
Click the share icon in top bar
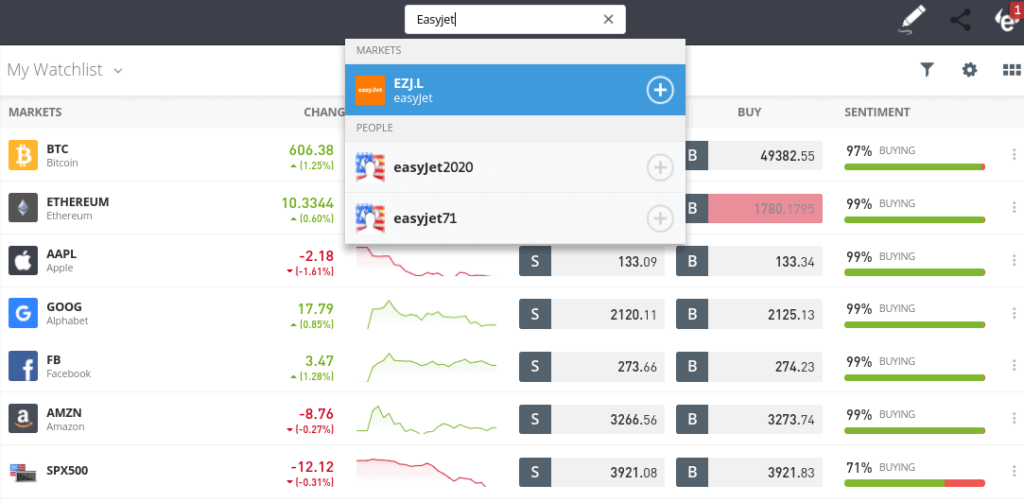[x=960, y=20]
